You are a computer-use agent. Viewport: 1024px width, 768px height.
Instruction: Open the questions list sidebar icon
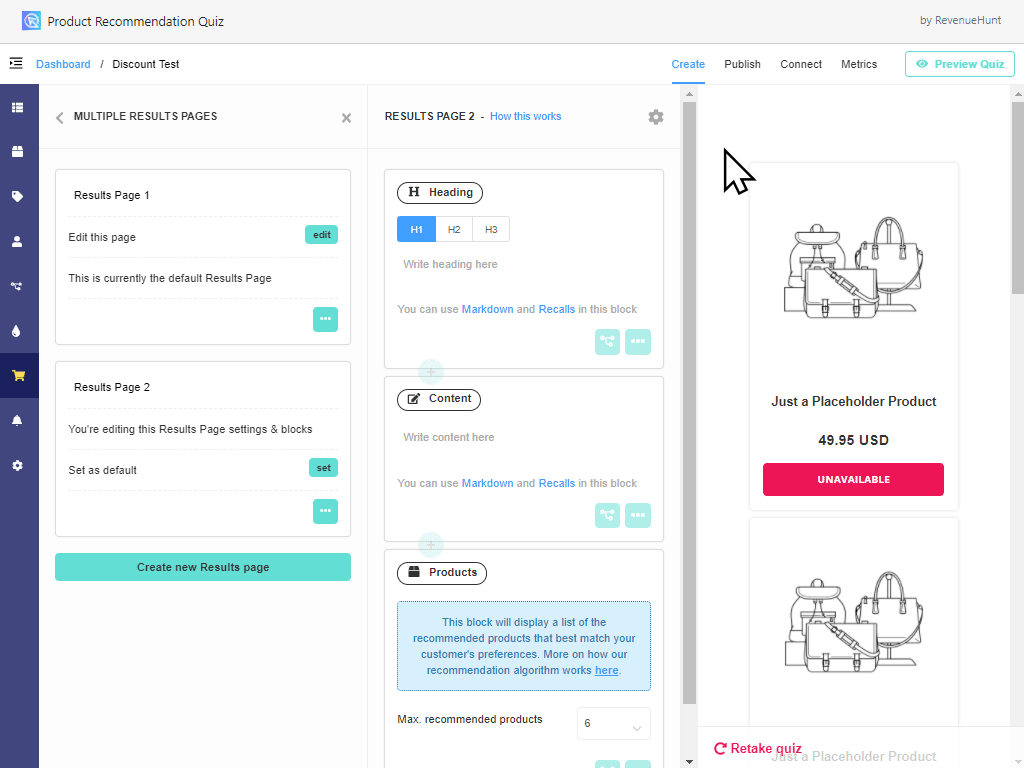point(18,107)
